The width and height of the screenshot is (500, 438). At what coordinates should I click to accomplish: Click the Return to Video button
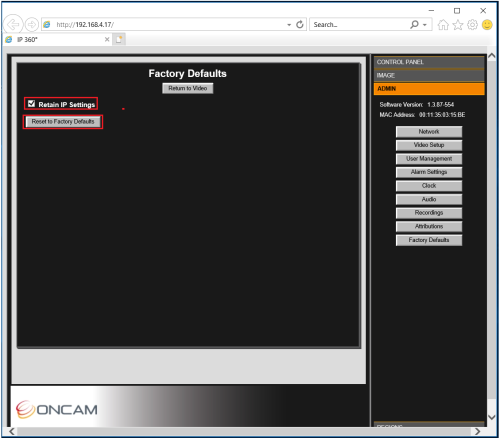pos(188,88)
